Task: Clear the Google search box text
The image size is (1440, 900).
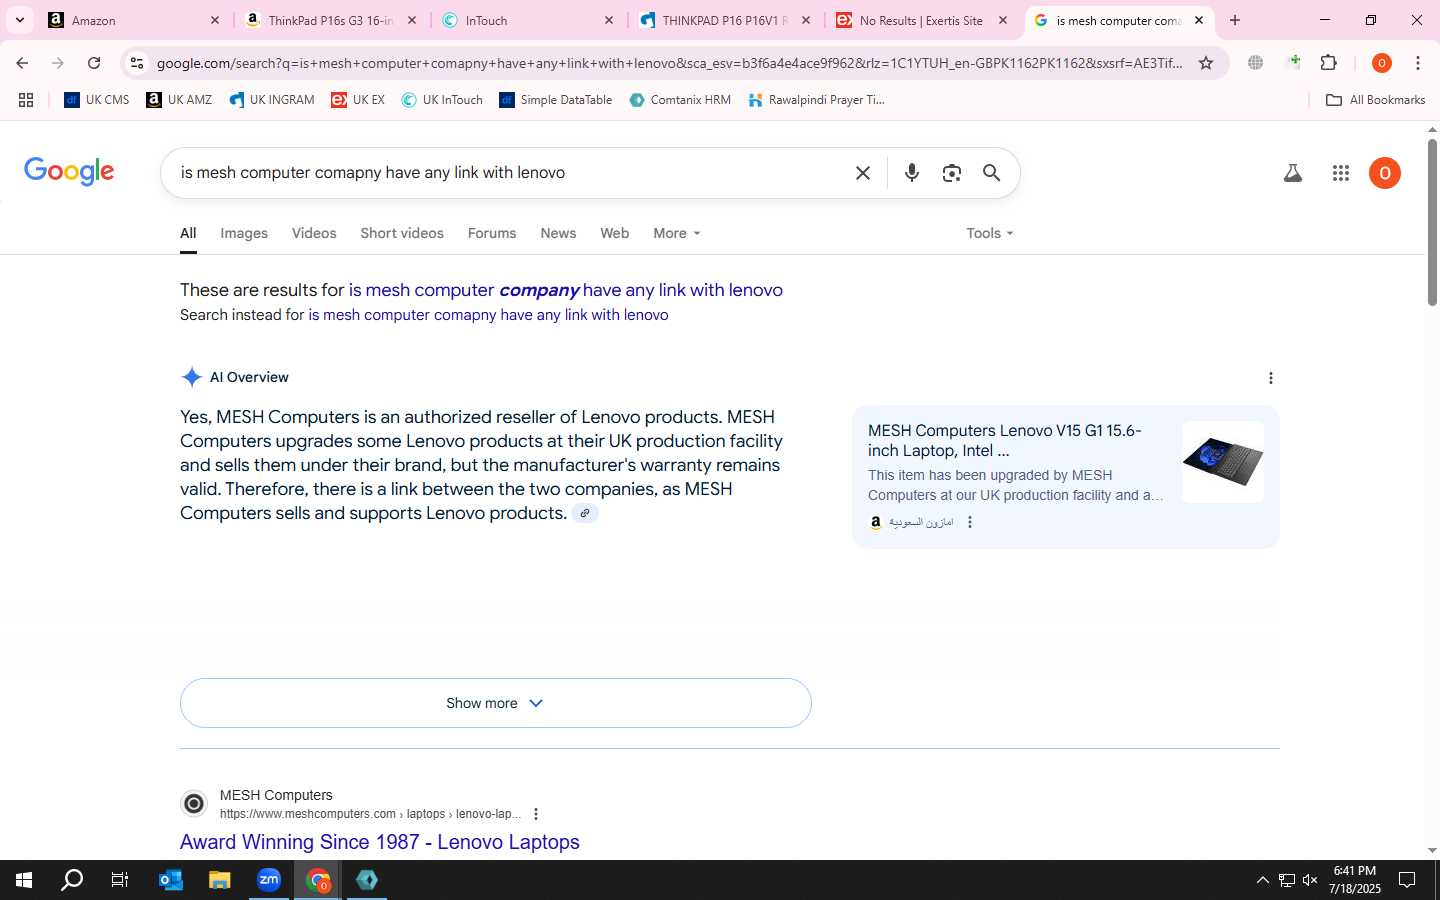Action: [x=863, y=173]
